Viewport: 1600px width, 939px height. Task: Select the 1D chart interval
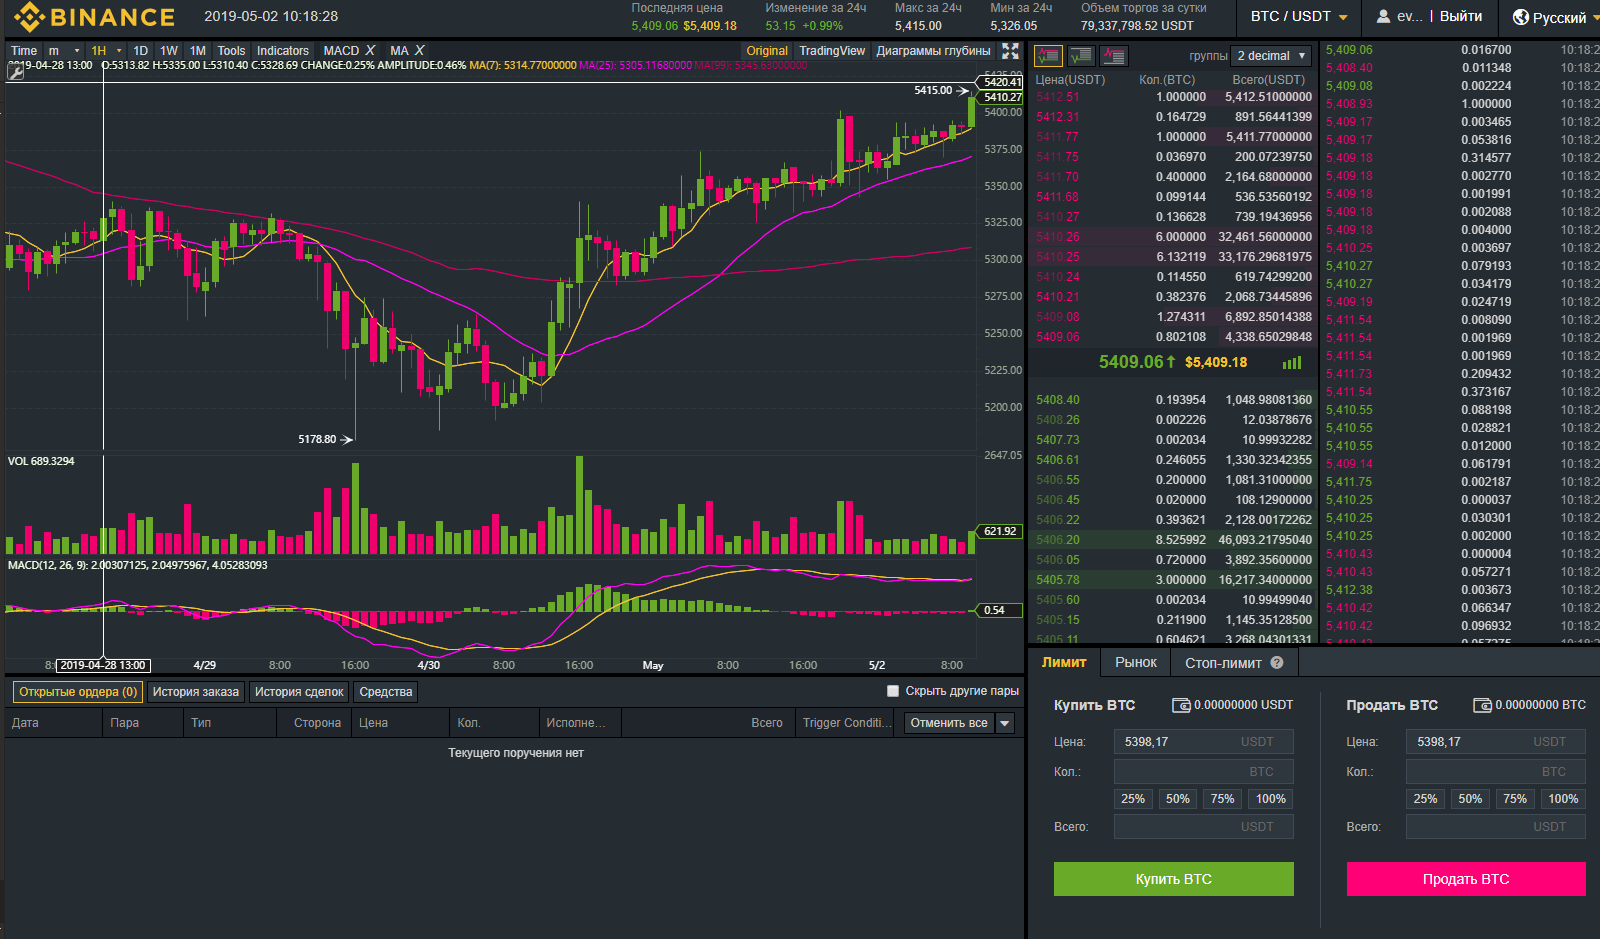pos(140,51)
